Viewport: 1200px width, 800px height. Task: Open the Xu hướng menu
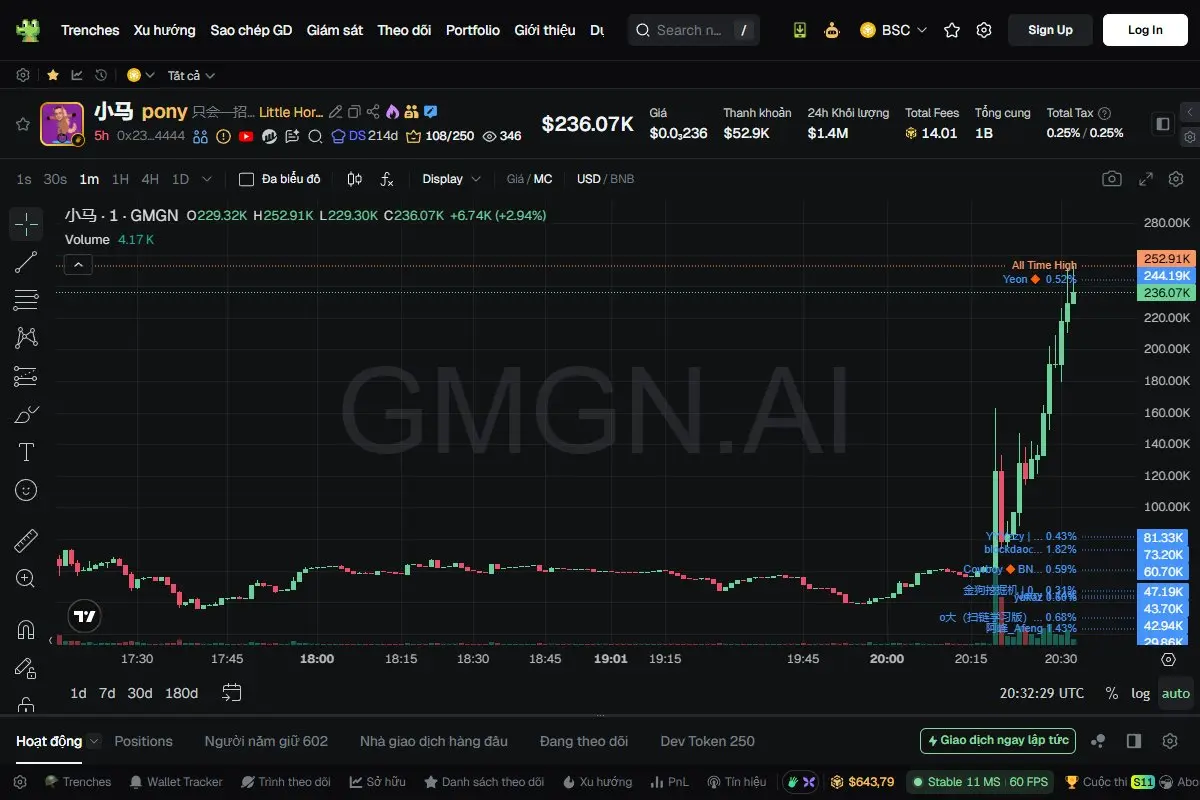point(165,30)
